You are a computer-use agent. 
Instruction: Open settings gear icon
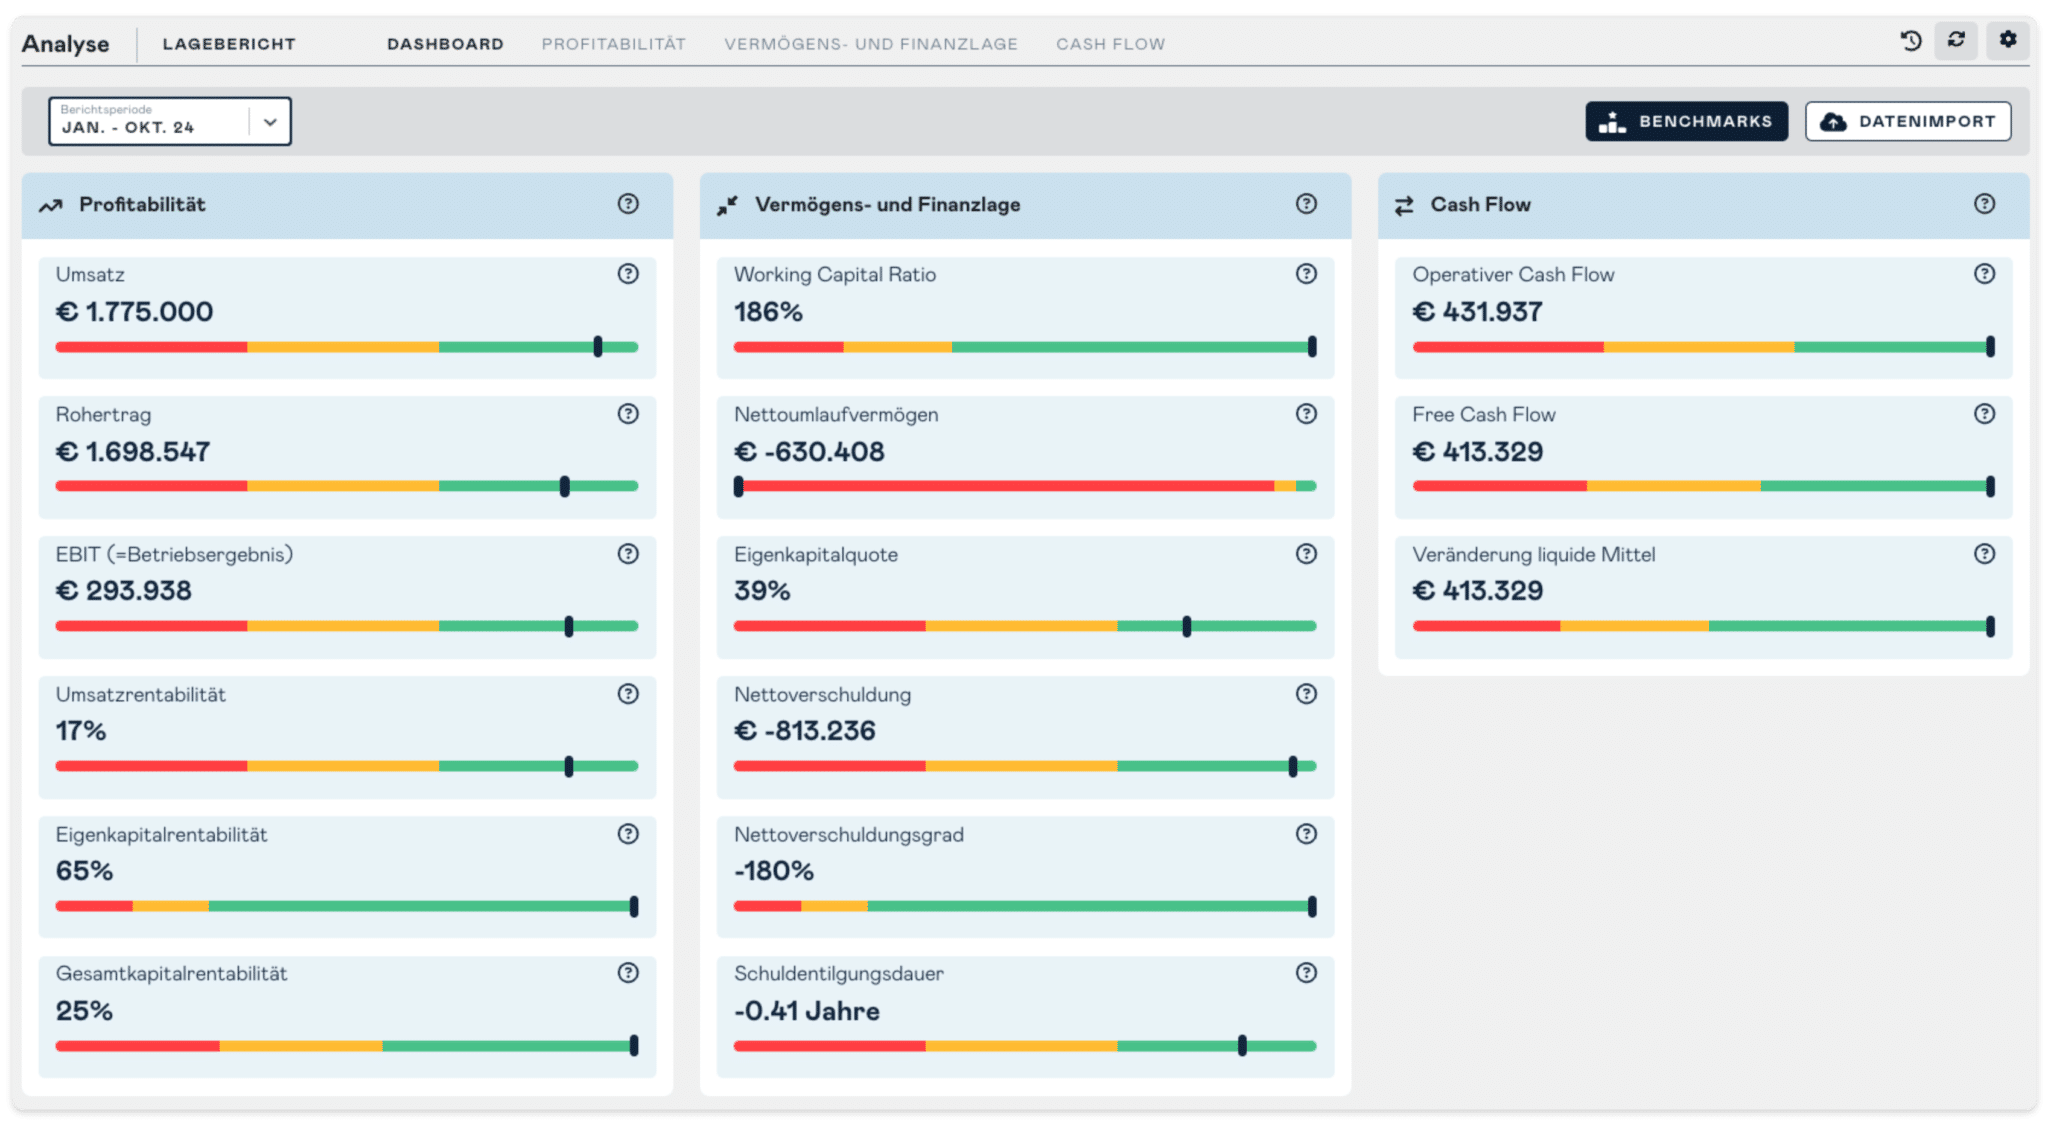pyautogui.click(x=2007, y=40)
